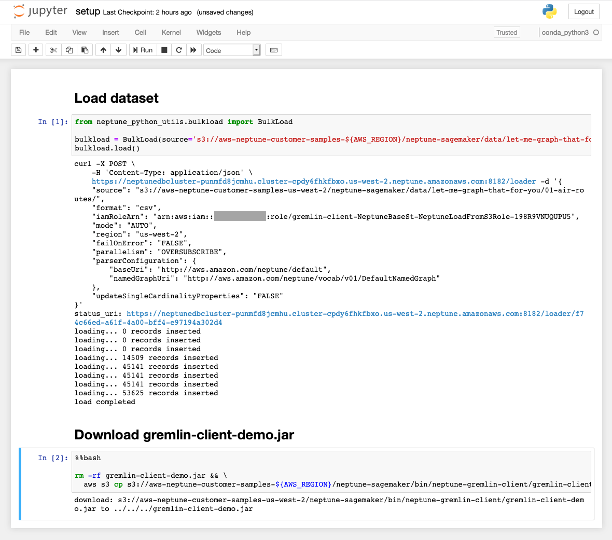Move the selected cell up

(103, 49)
